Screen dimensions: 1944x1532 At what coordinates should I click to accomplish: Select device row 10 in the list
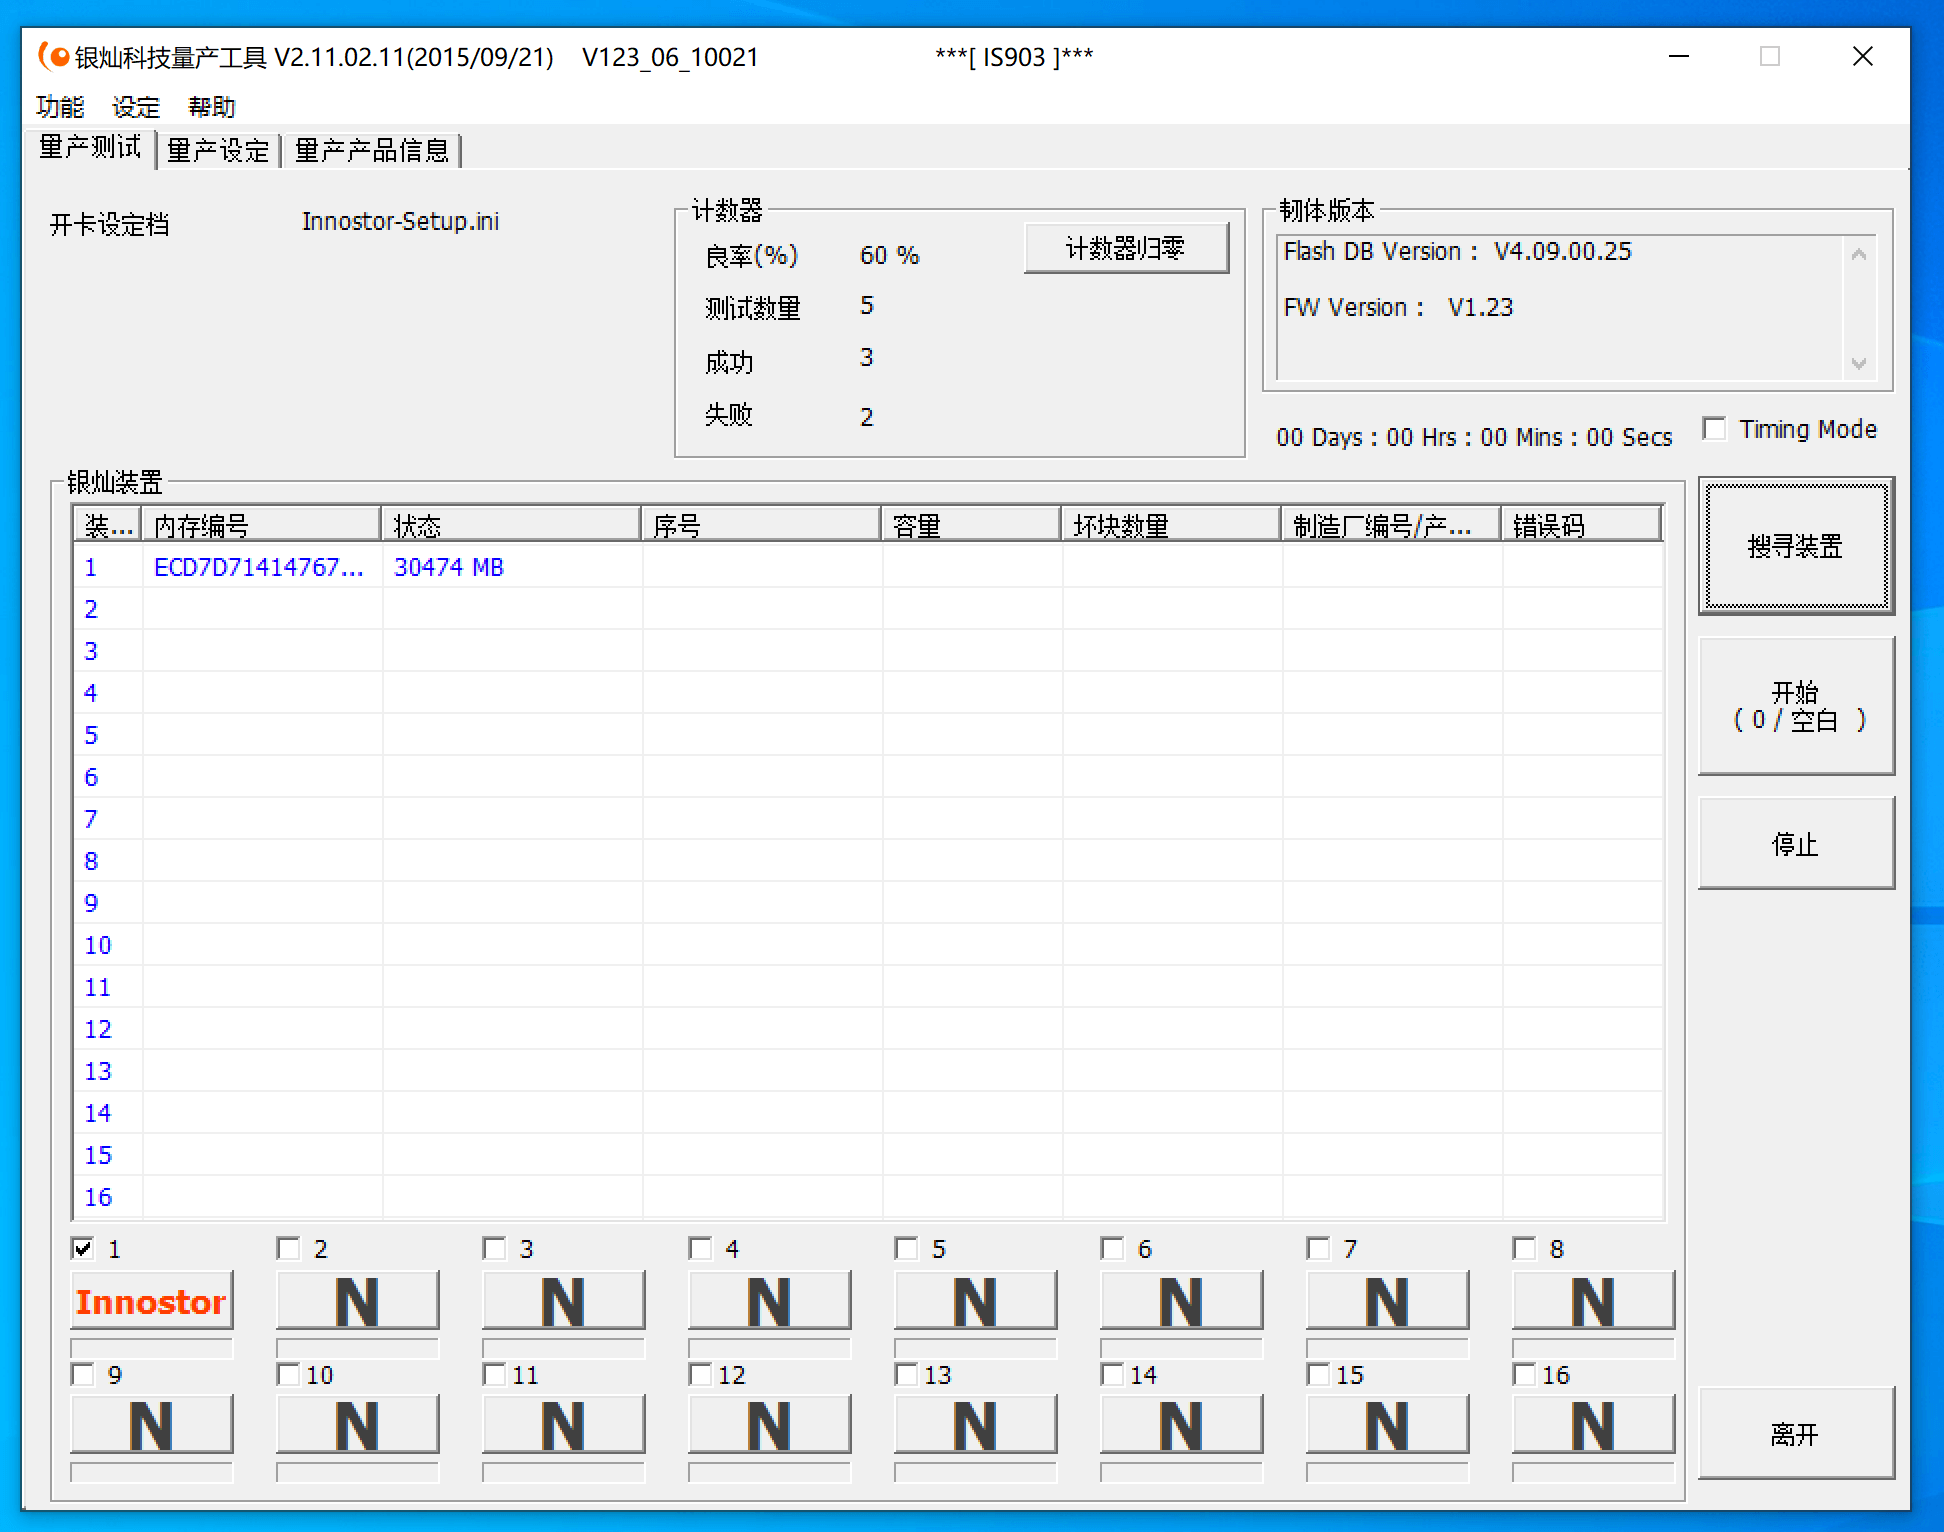(x=868, y=945)
